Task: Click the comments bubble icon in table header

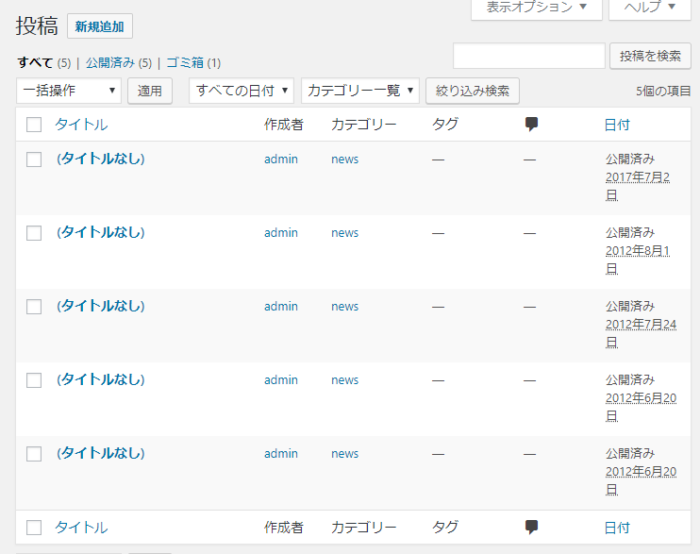Action: click(x=531, y=125)
